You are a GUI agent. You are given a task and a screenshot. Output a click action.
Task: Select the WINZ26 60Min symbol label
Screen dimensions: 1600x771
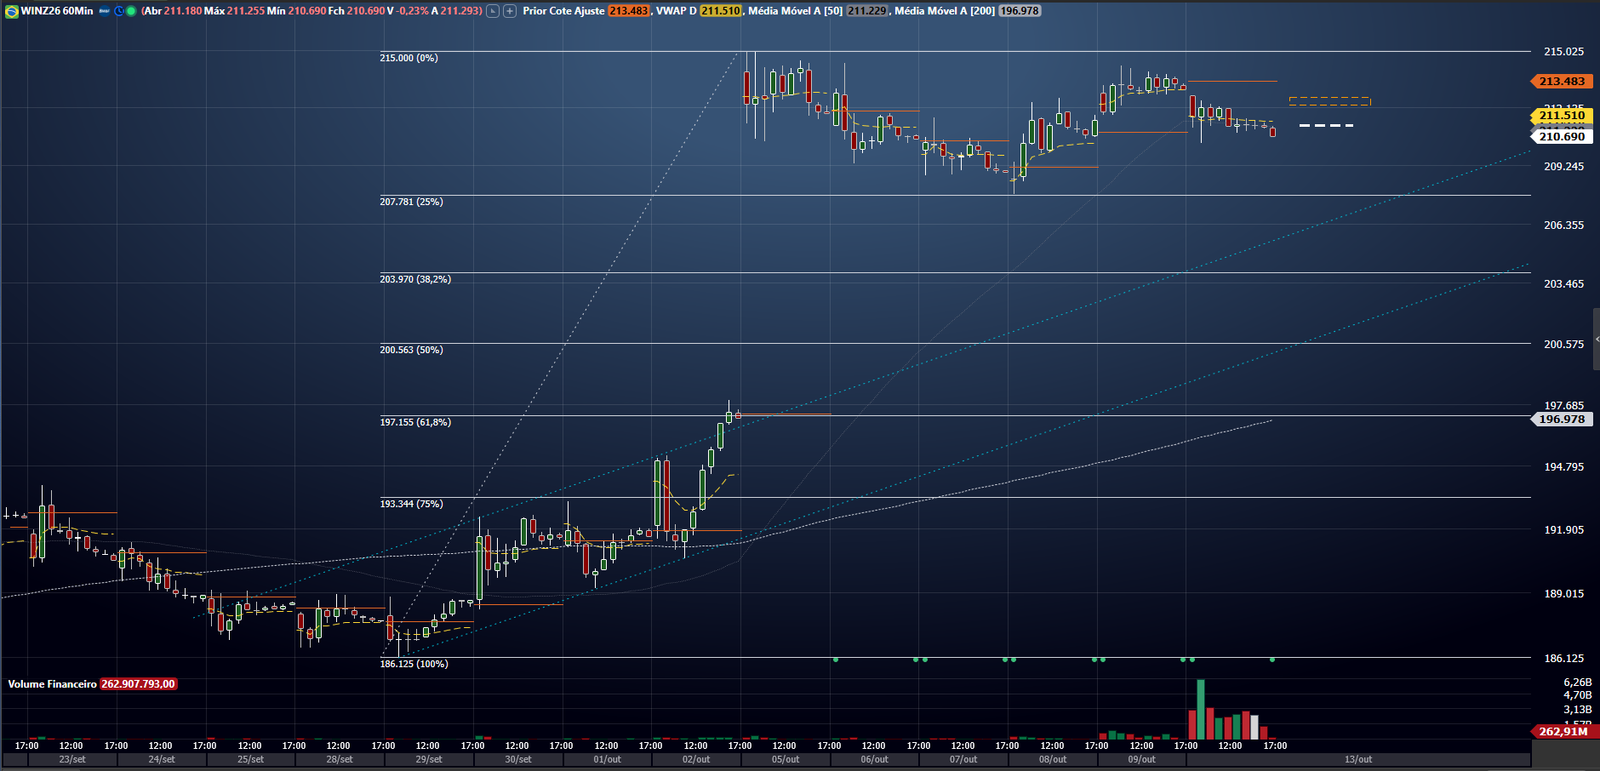tap(57, 11)
